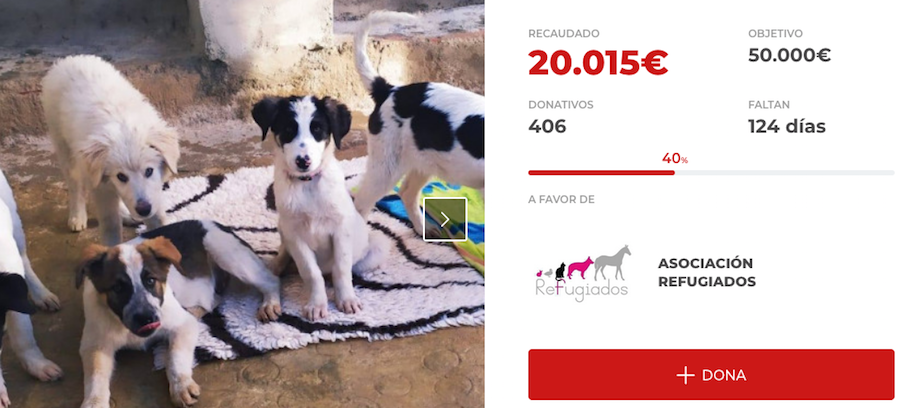Click the OBJETIVO label
This screenshot has height=408, width=900.
775,34
